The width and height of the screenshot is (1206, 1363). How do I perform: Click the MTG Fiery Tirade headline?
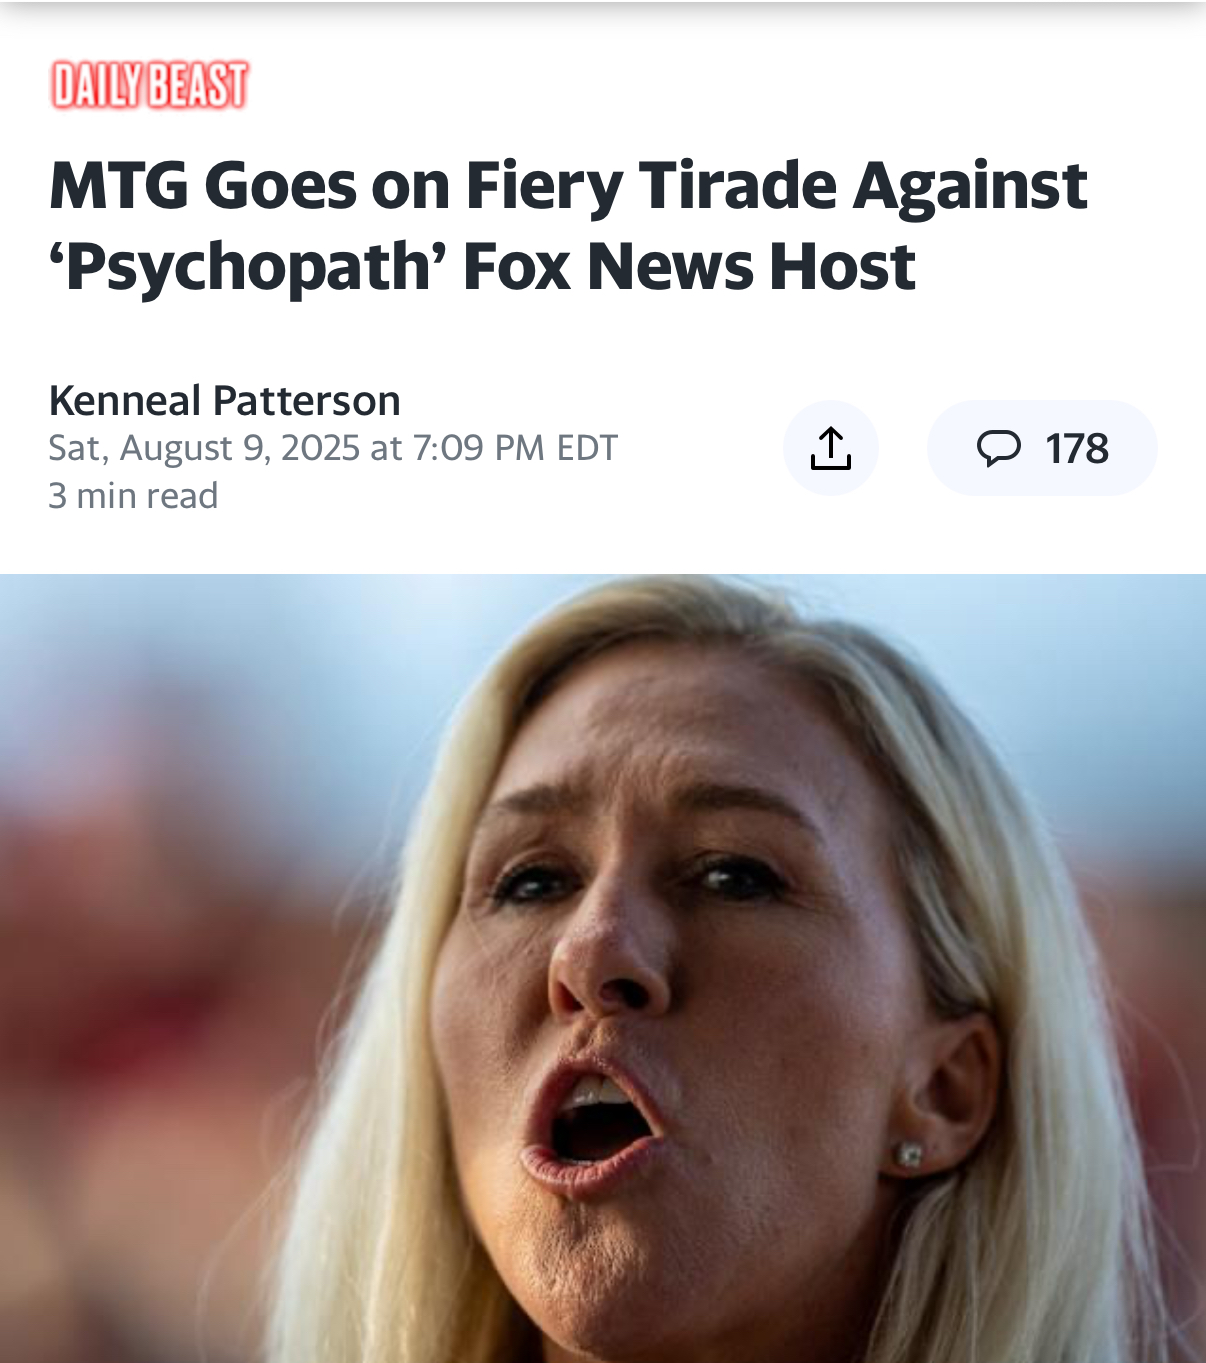pyautogui.click(x=568, y=226)
